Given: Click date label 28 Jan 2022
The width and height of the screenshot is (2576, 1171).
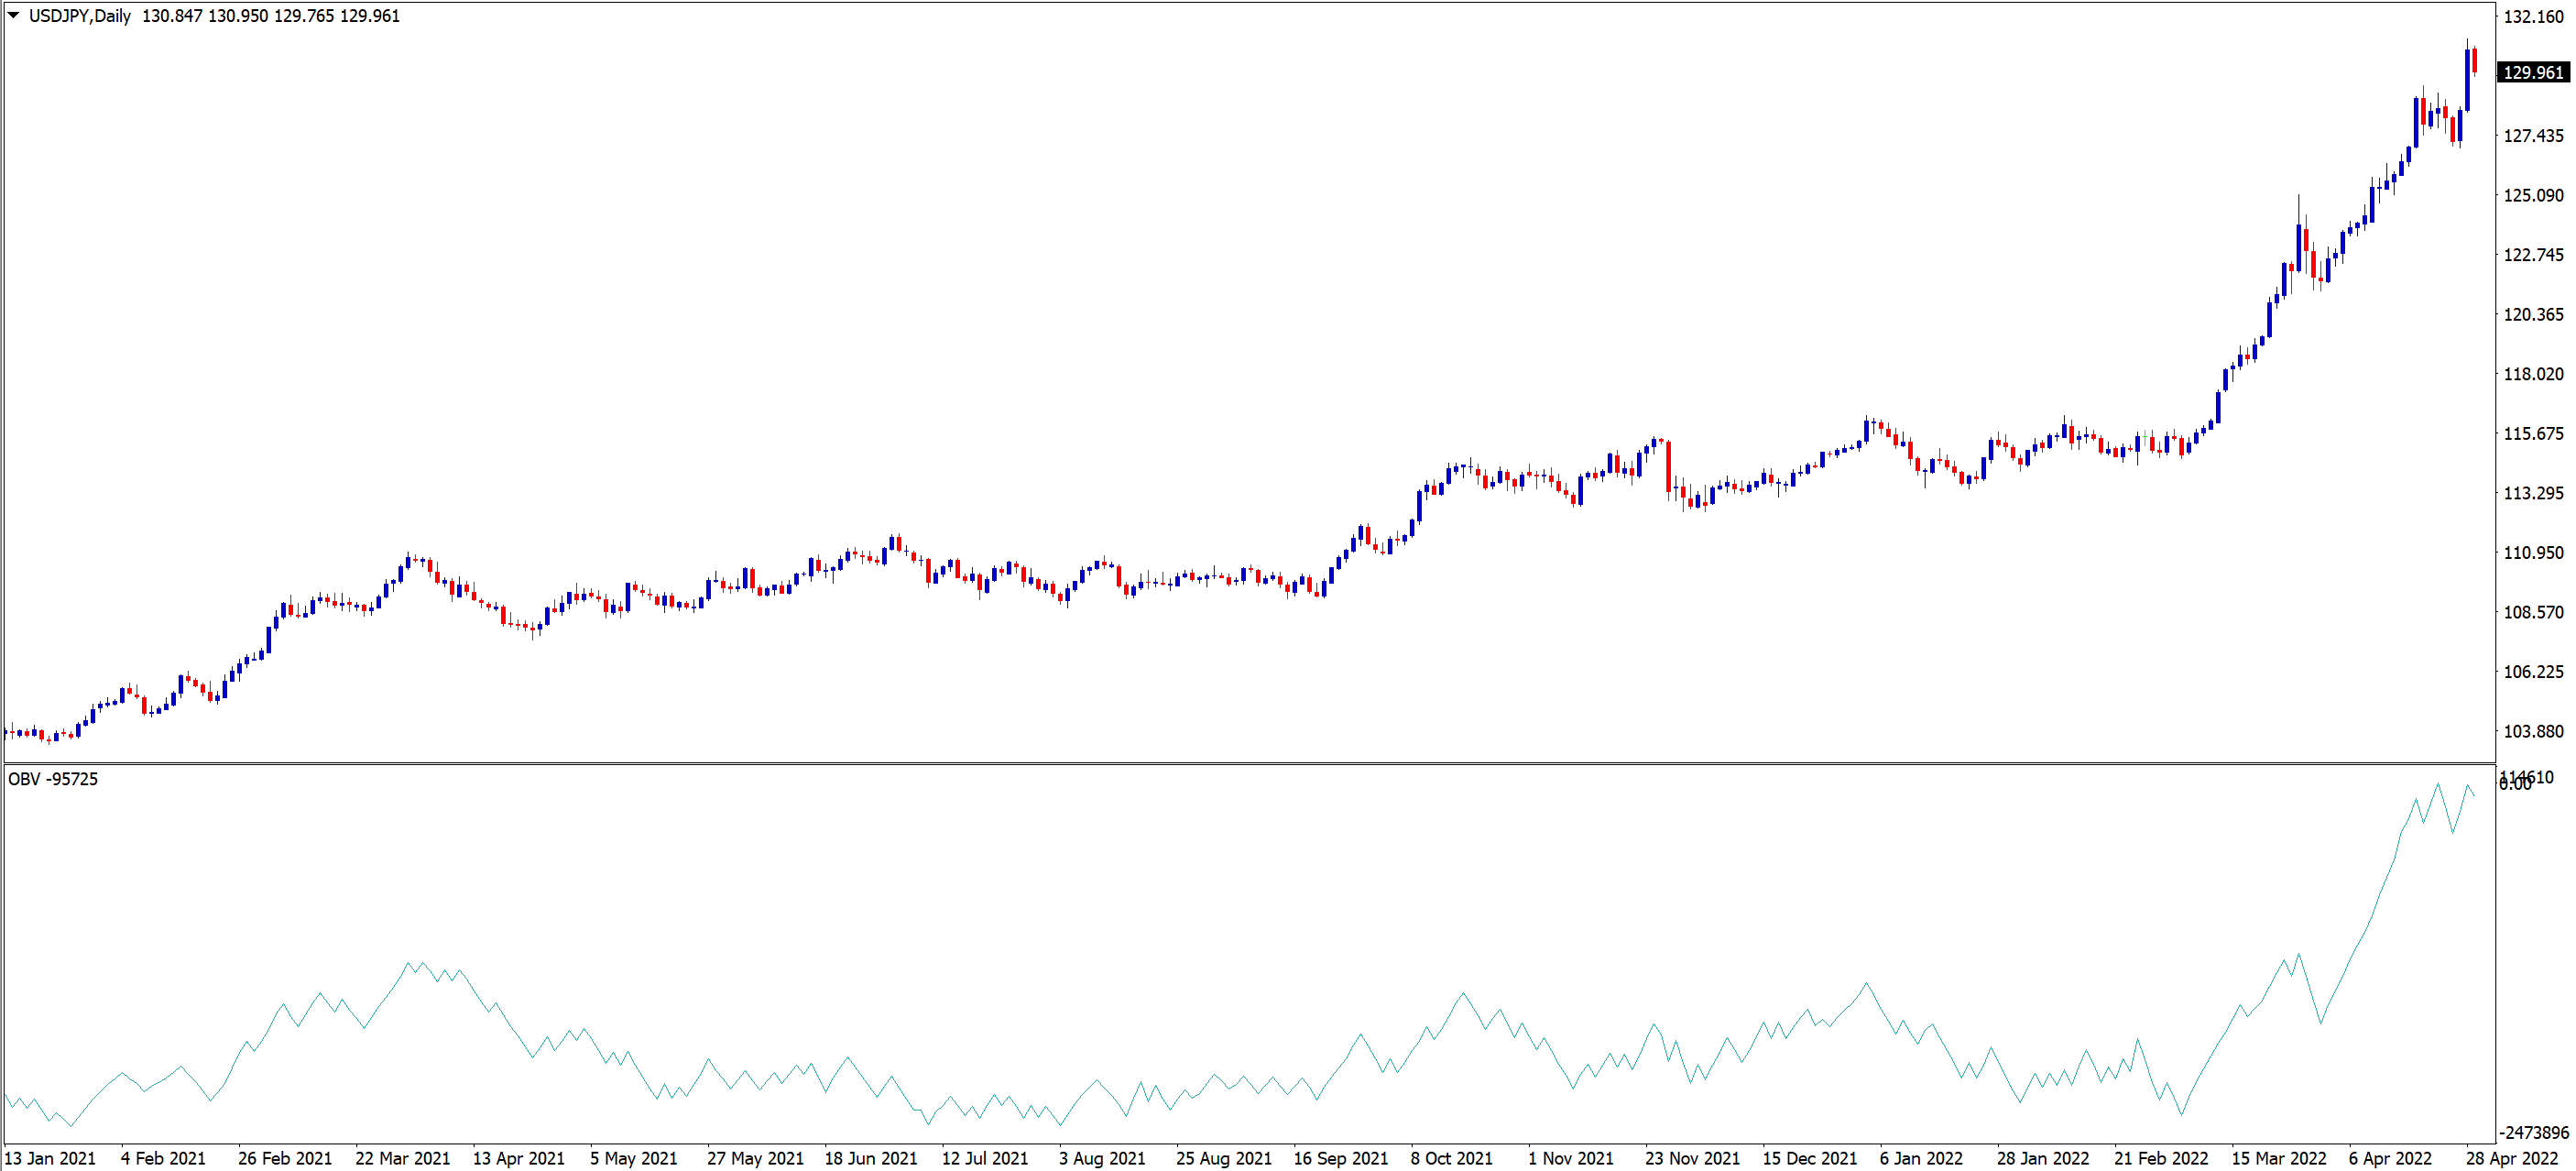Looking at the screenshot, I should click(2043, 1158).
